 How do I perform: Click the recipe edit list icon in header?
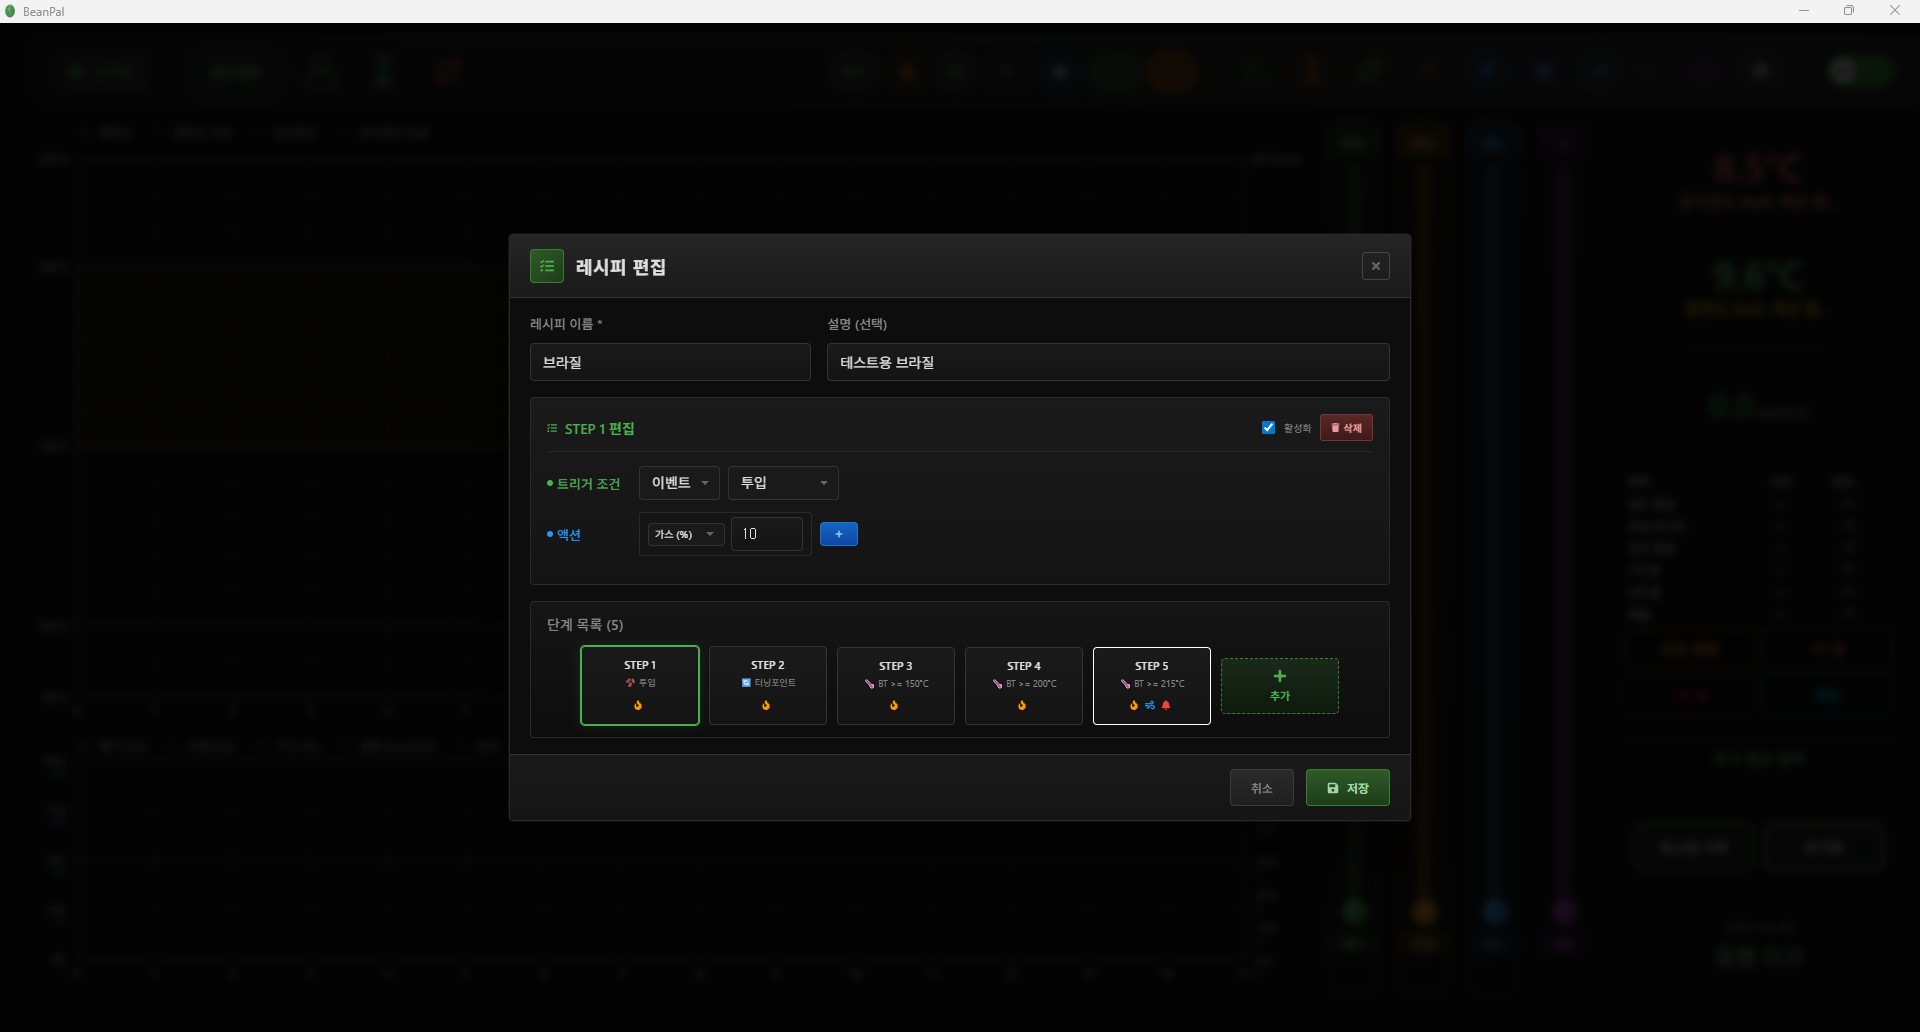547,266
